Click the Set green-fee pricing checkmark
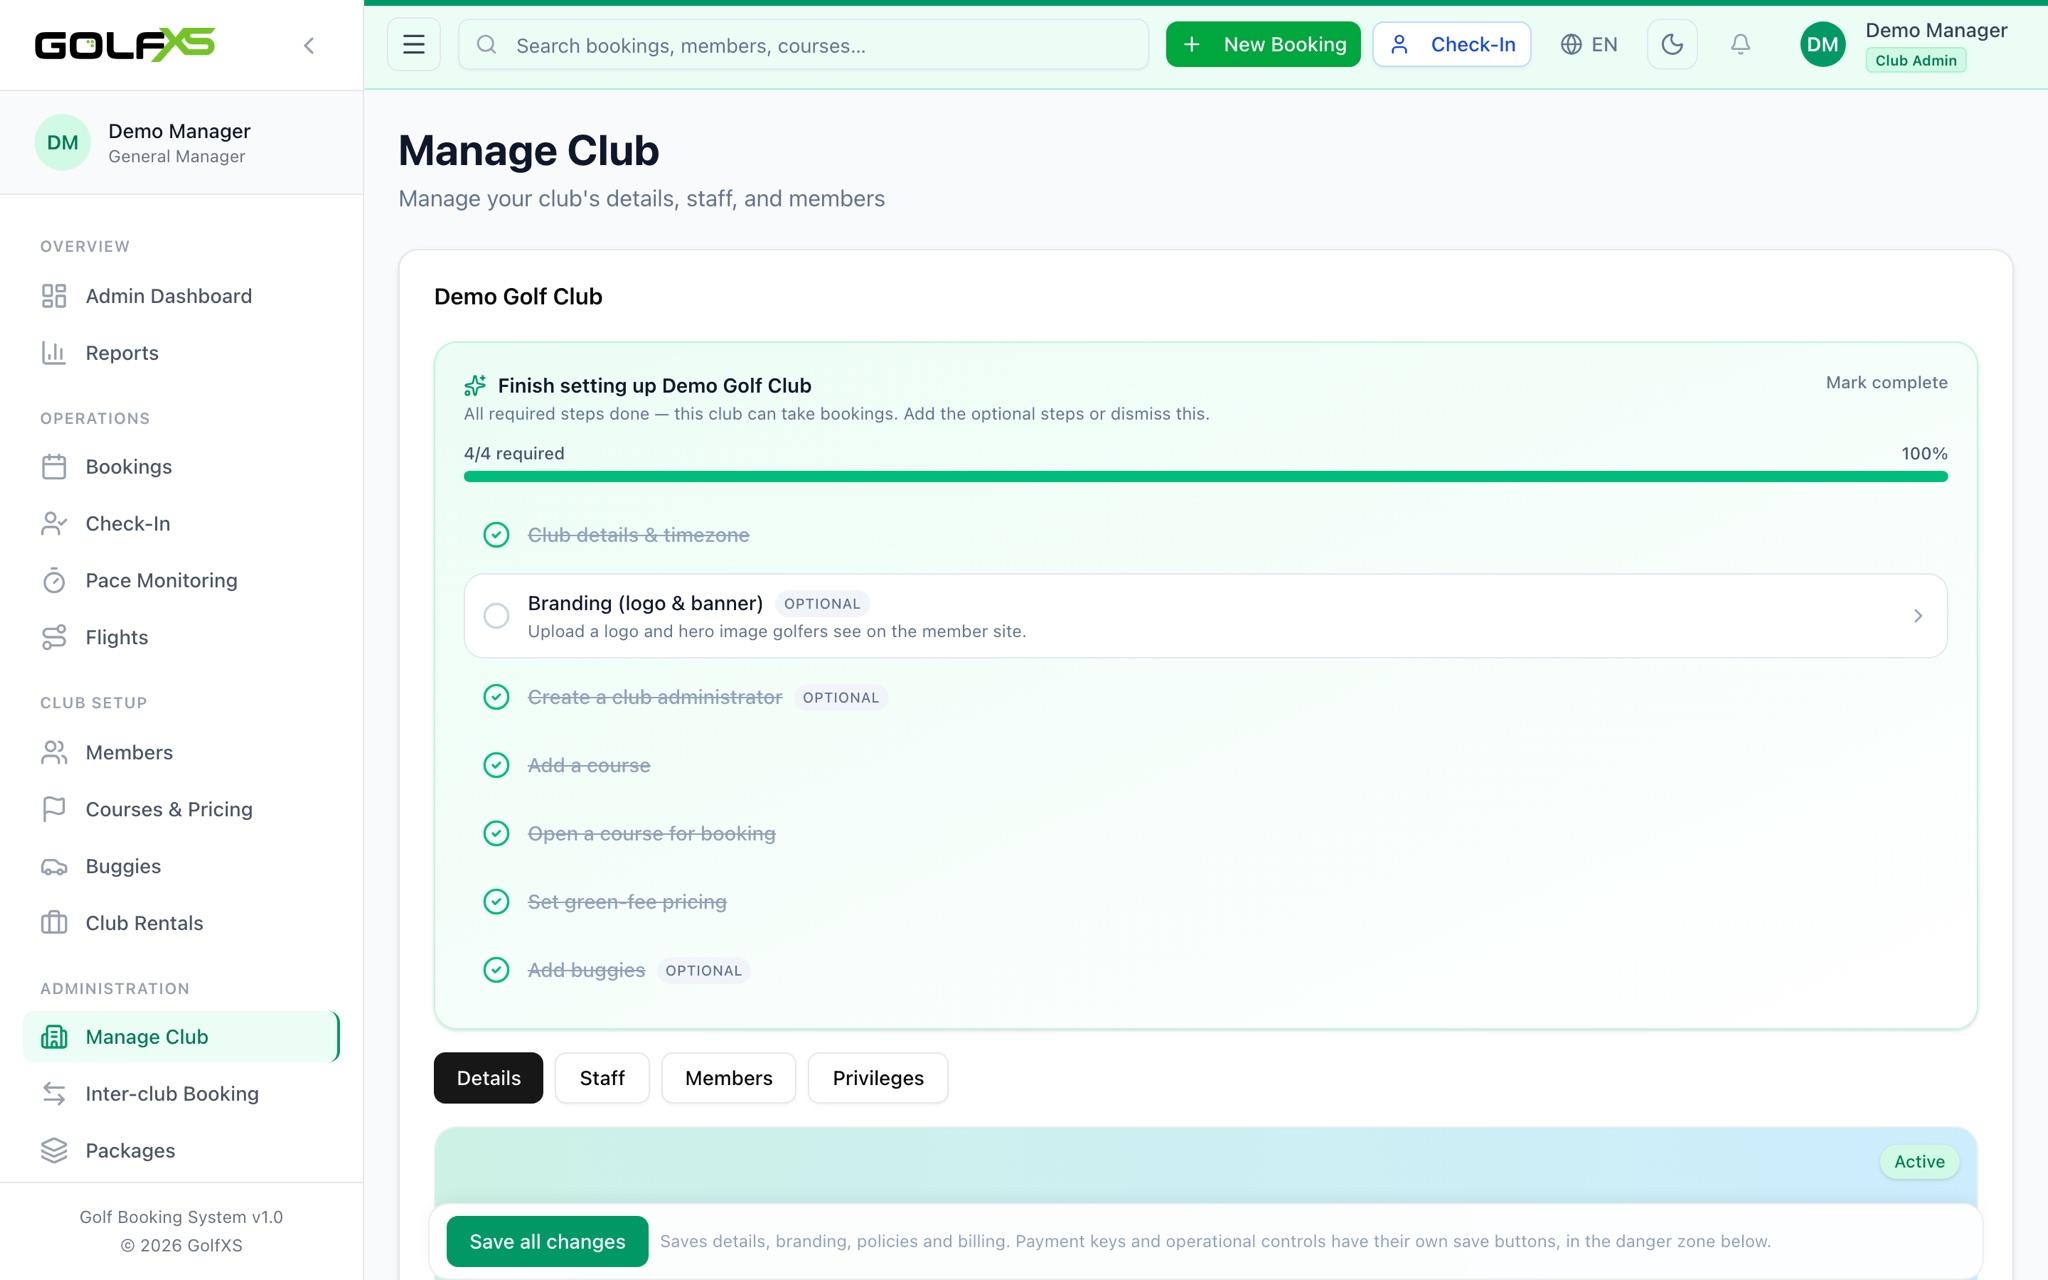The image size is (2048, 1280). pyautogui.click(x=496, y=902)
